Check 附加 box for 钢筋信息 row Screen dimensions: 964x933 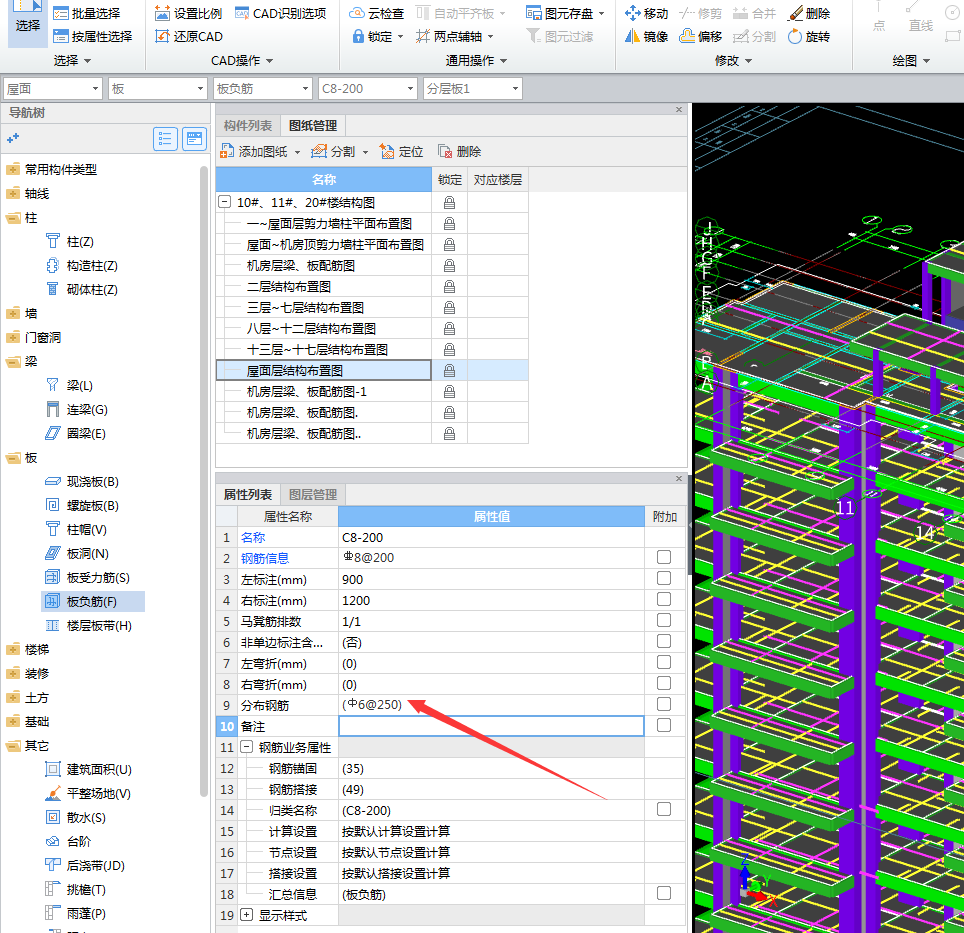664,557
